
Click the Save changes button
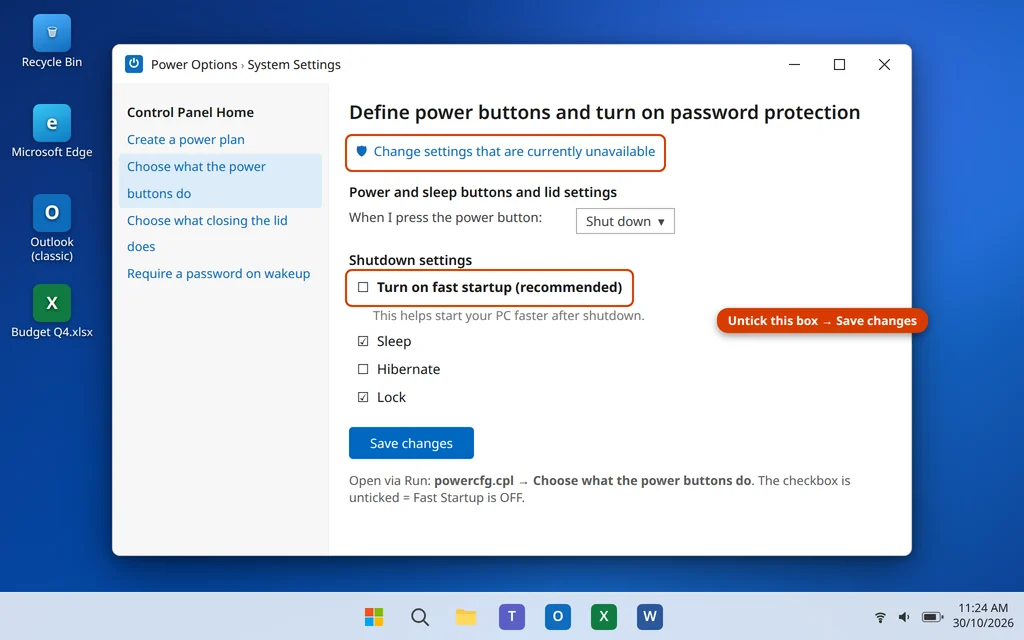(x=411, y=443)
